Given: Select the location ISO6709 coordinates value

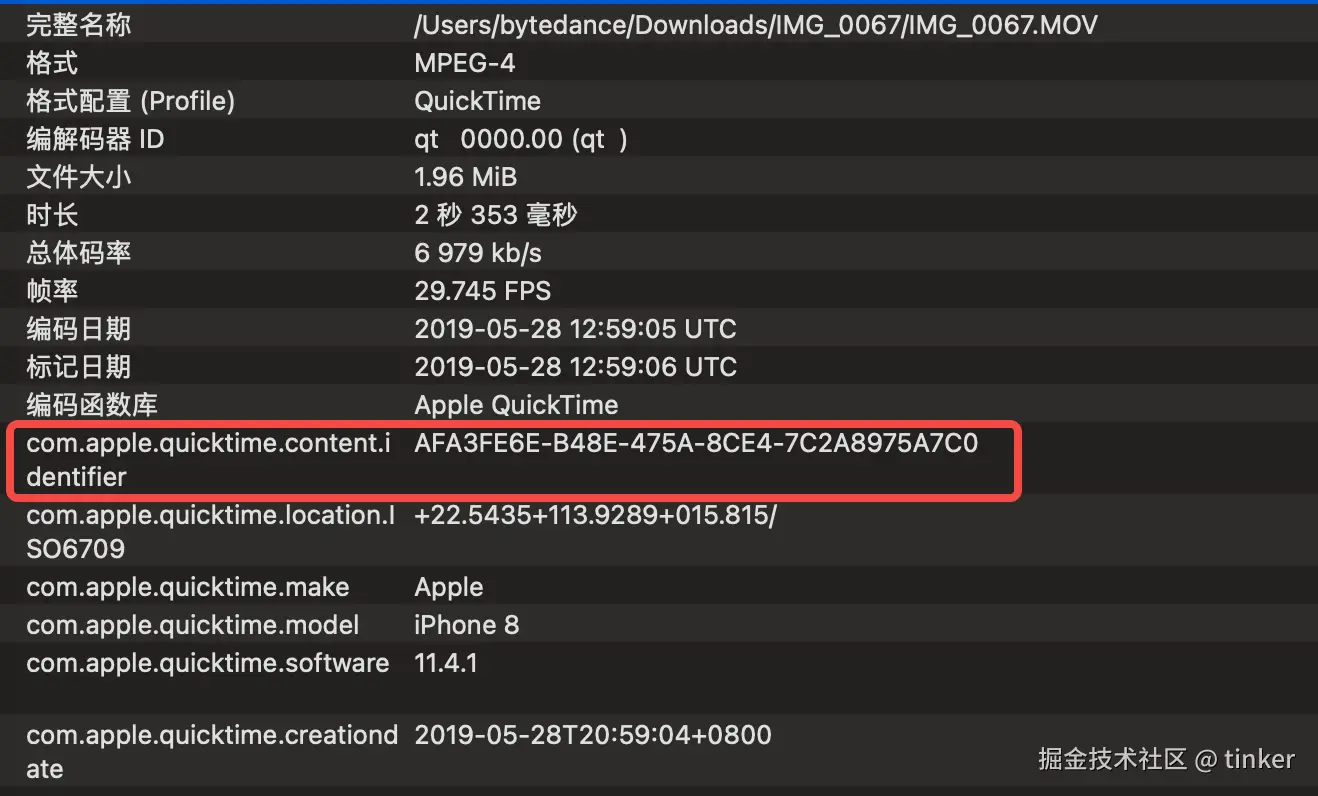Looking at the screenshot, I should click(595, 516).
